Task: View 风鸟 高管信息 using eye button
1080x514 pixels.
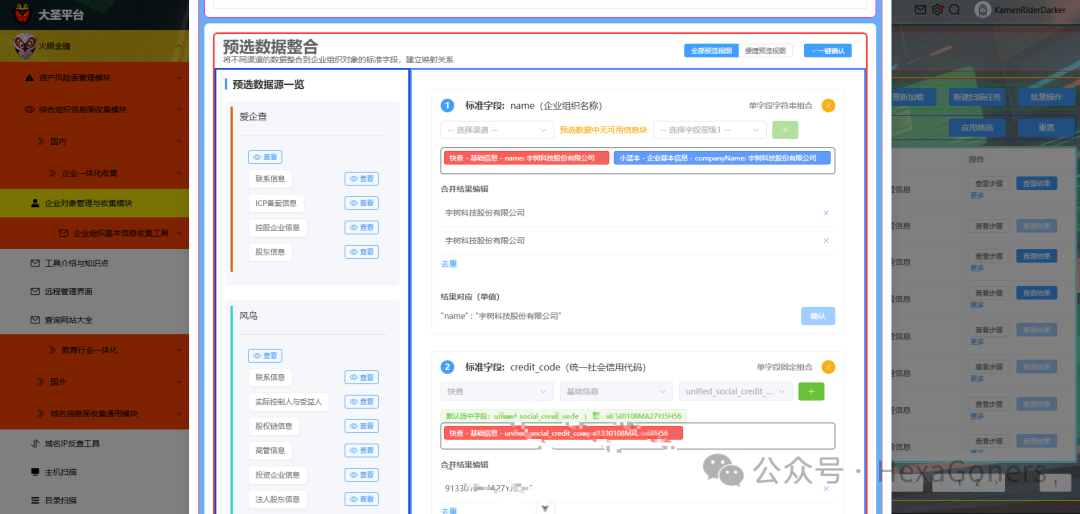Action: click(x=362, y=451)
